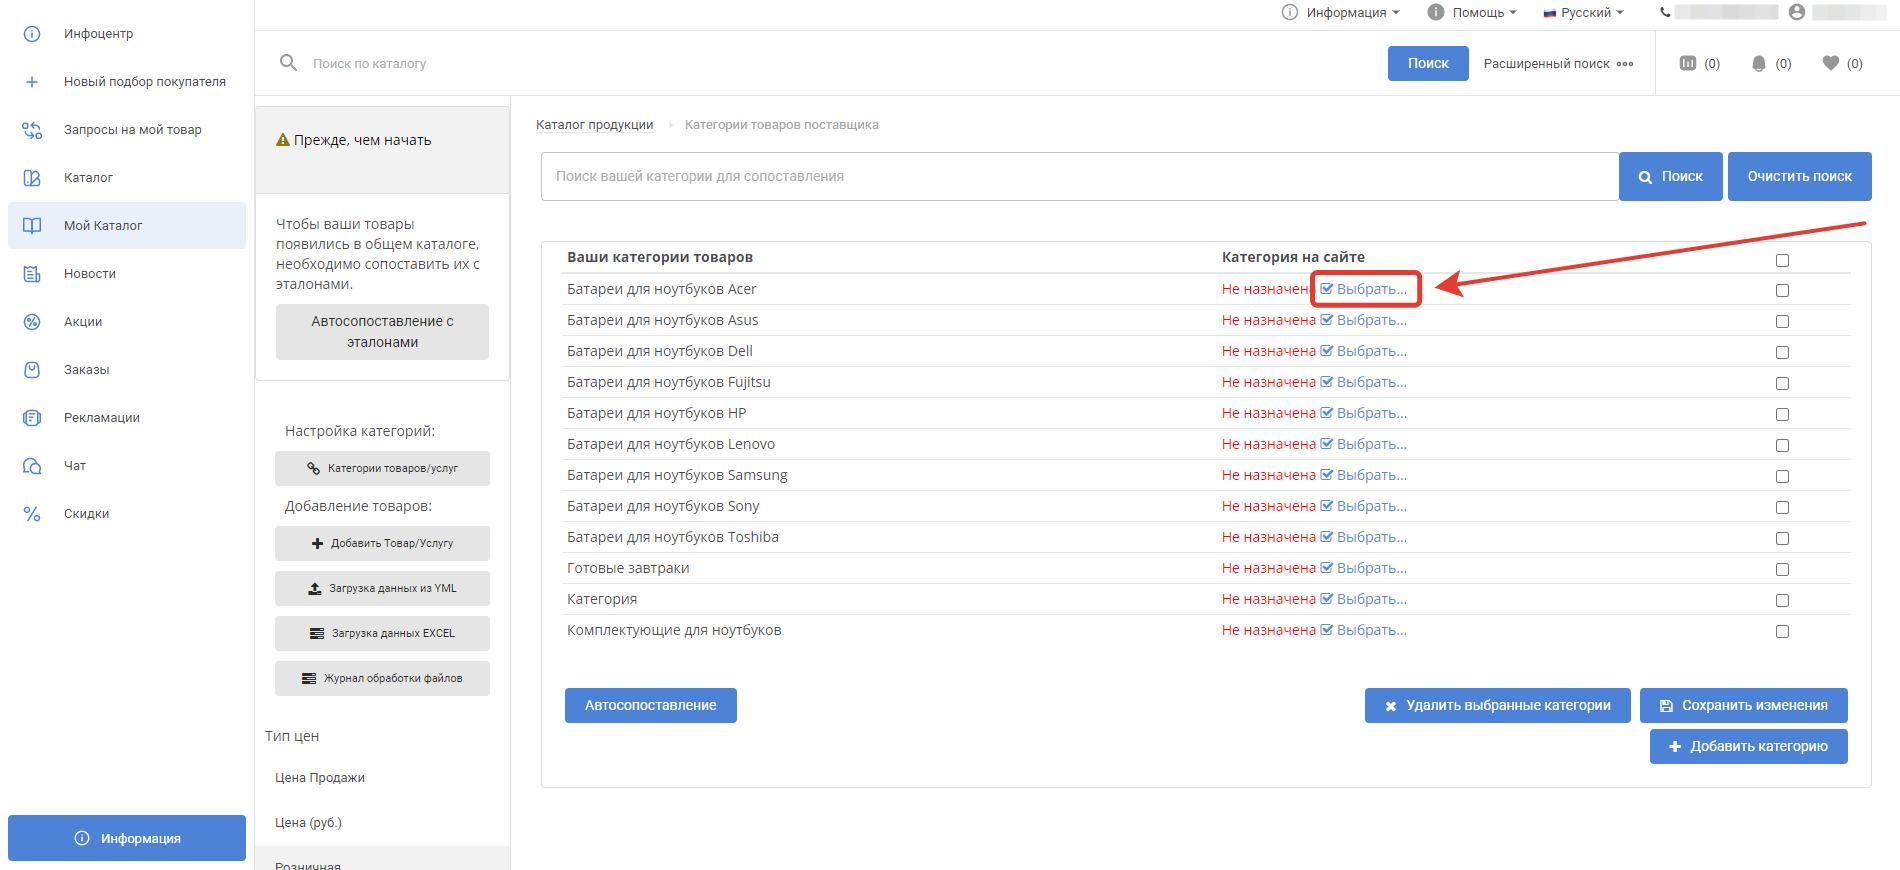The width and height of the screenshot is (1900, 870).
Task: Open Chat from the sidebar
Action: [75, 466]
